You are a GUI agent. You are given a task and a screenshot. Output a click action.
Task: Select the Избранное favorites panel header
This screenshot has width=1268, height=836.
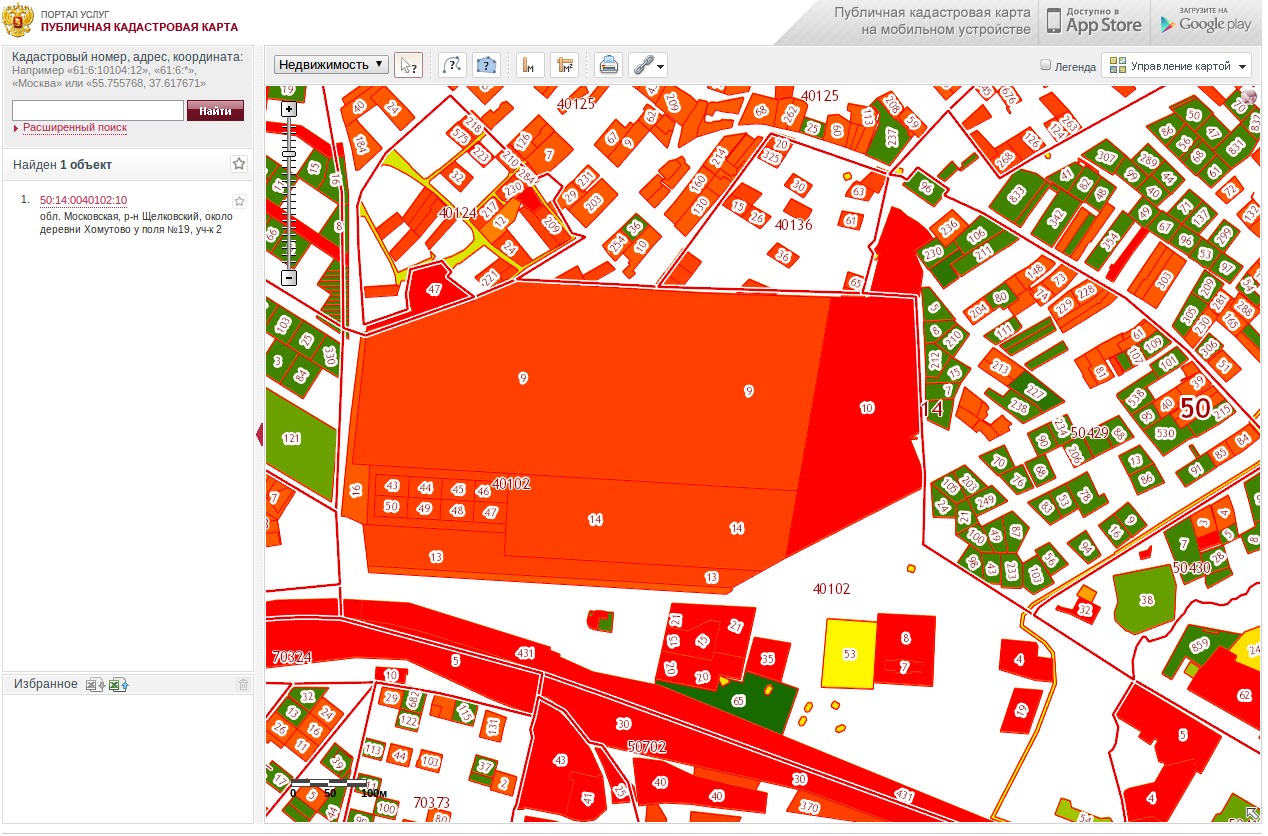(x=128, y=684)
